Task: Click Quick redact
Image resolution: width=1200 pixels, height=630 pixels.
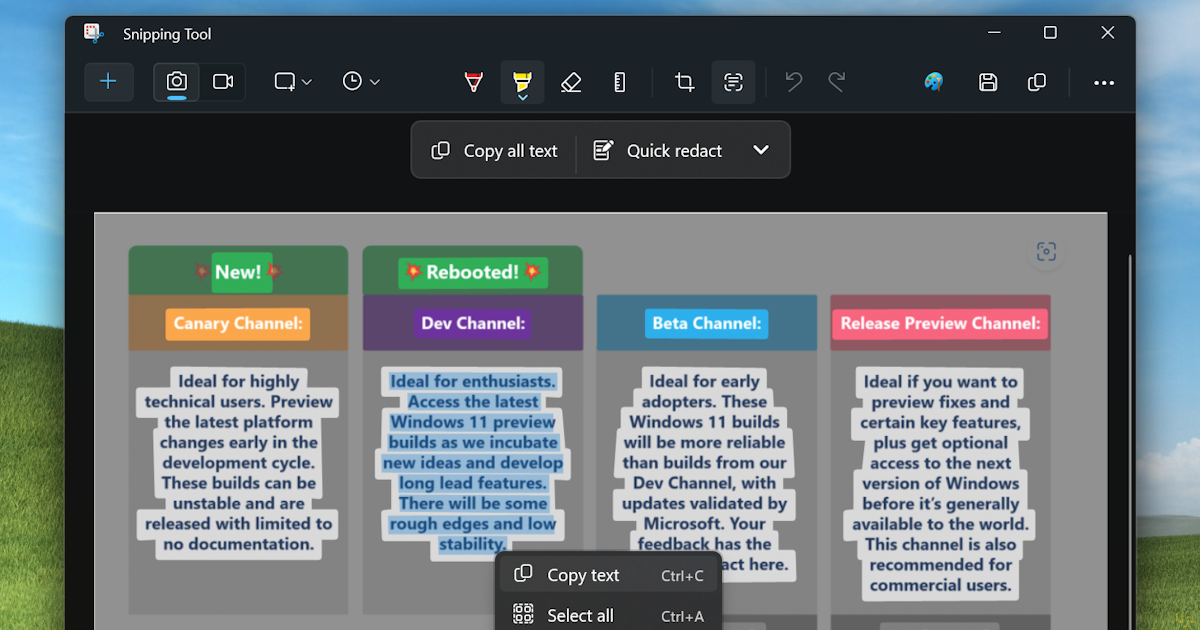Action: click(x=657, y=150)
